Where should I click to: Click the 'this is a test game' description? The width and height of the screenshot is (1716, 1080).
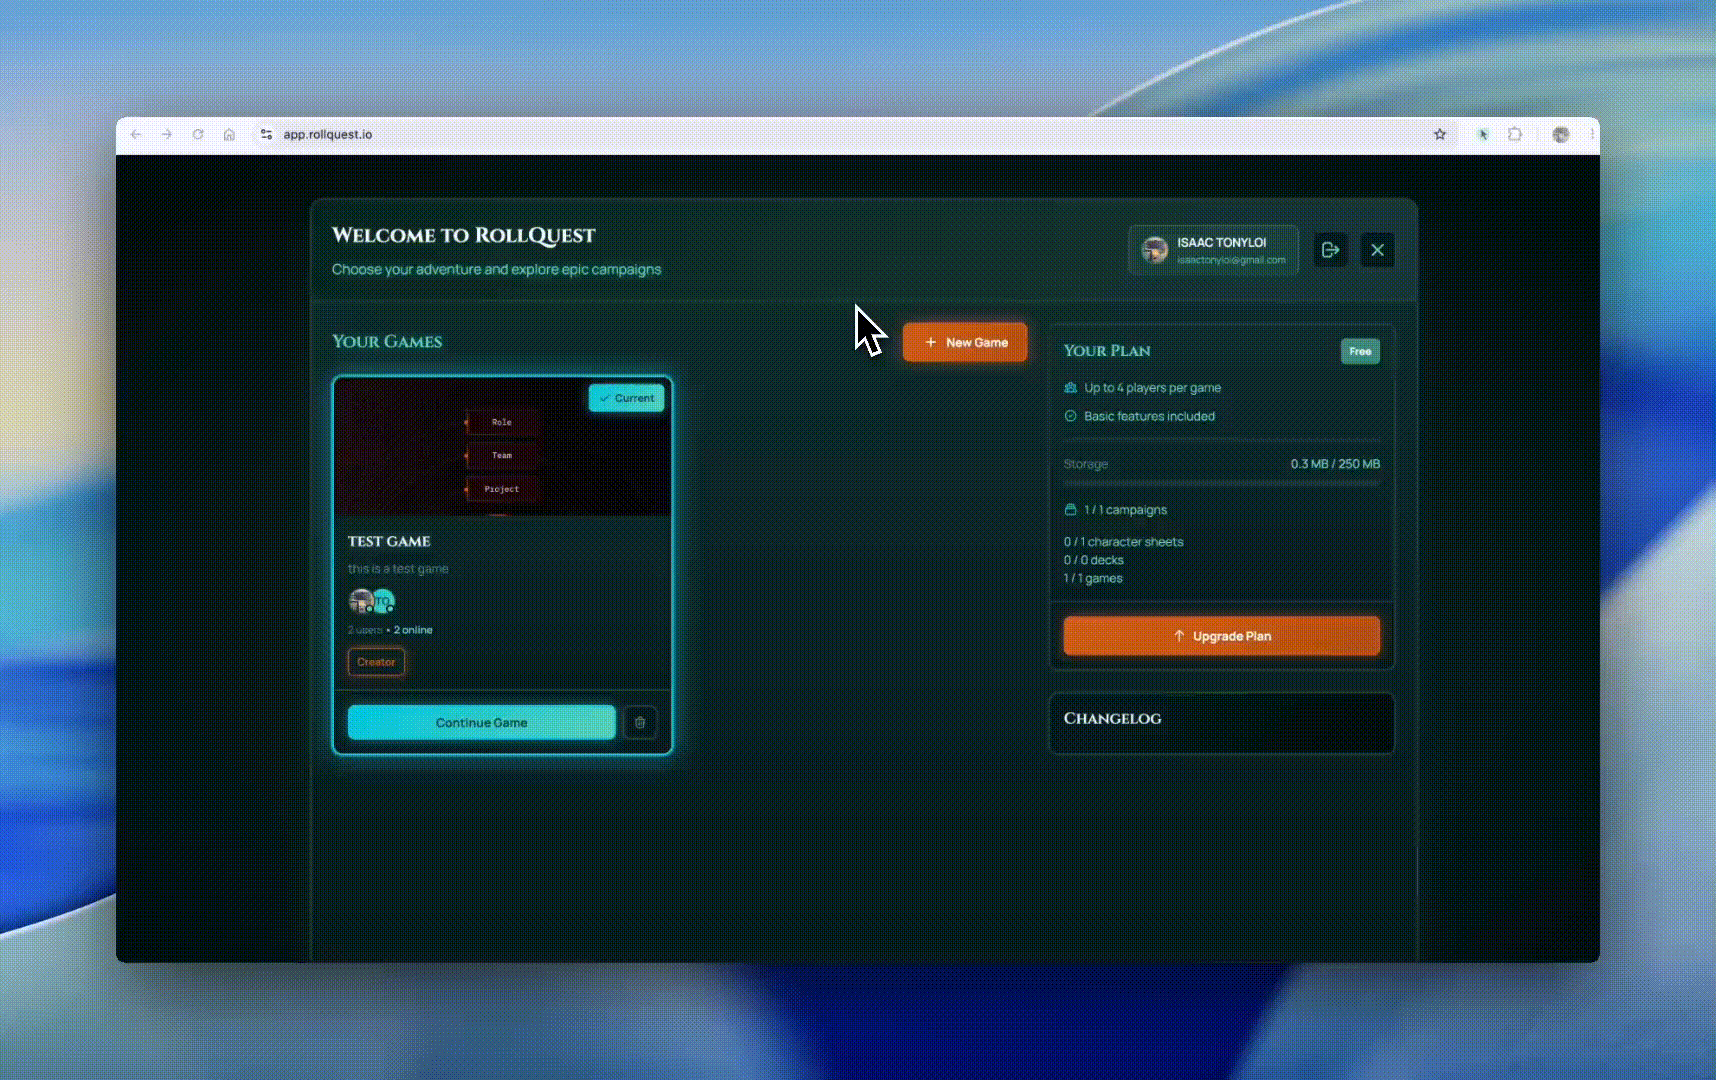(398, 569)
